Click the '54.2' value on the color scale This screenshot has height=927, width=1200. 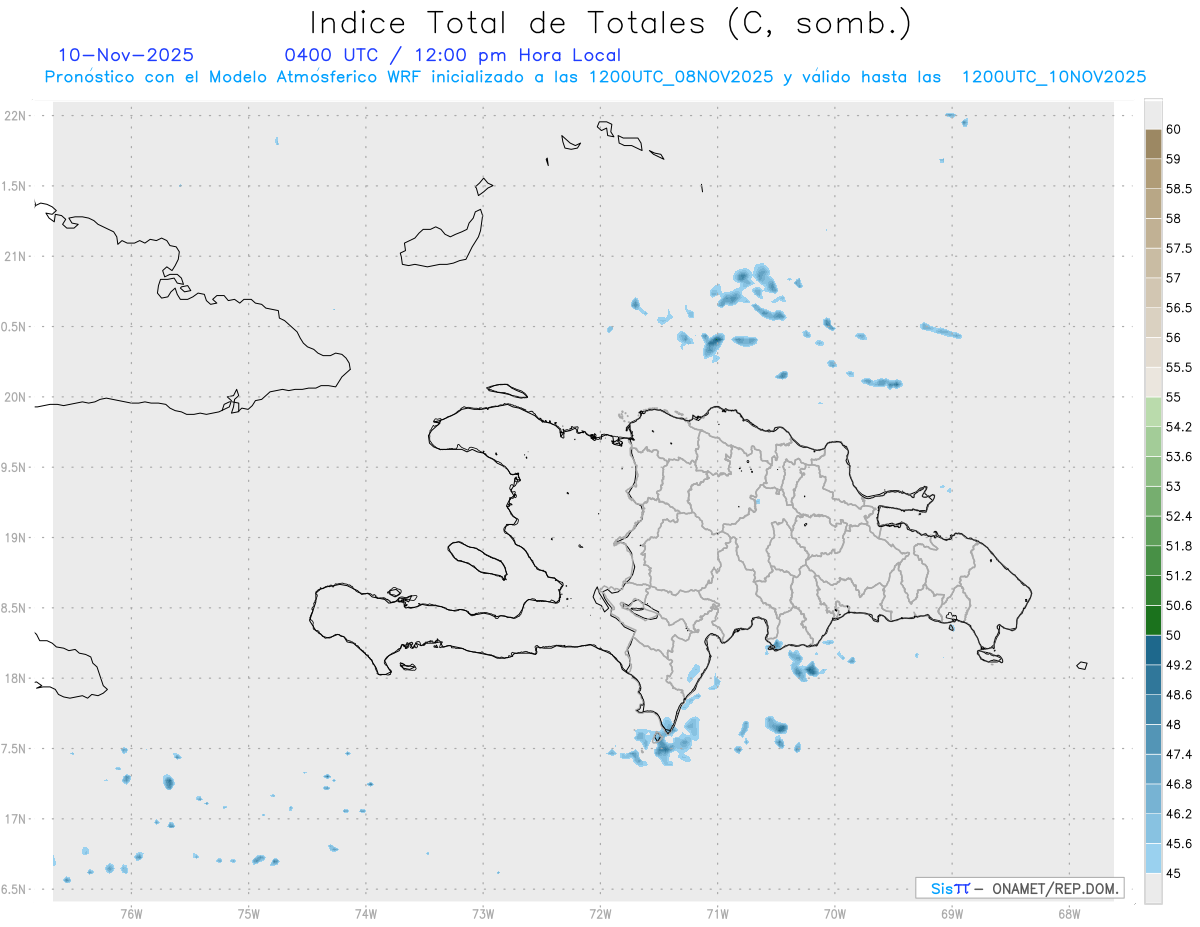pos(1179,427)
